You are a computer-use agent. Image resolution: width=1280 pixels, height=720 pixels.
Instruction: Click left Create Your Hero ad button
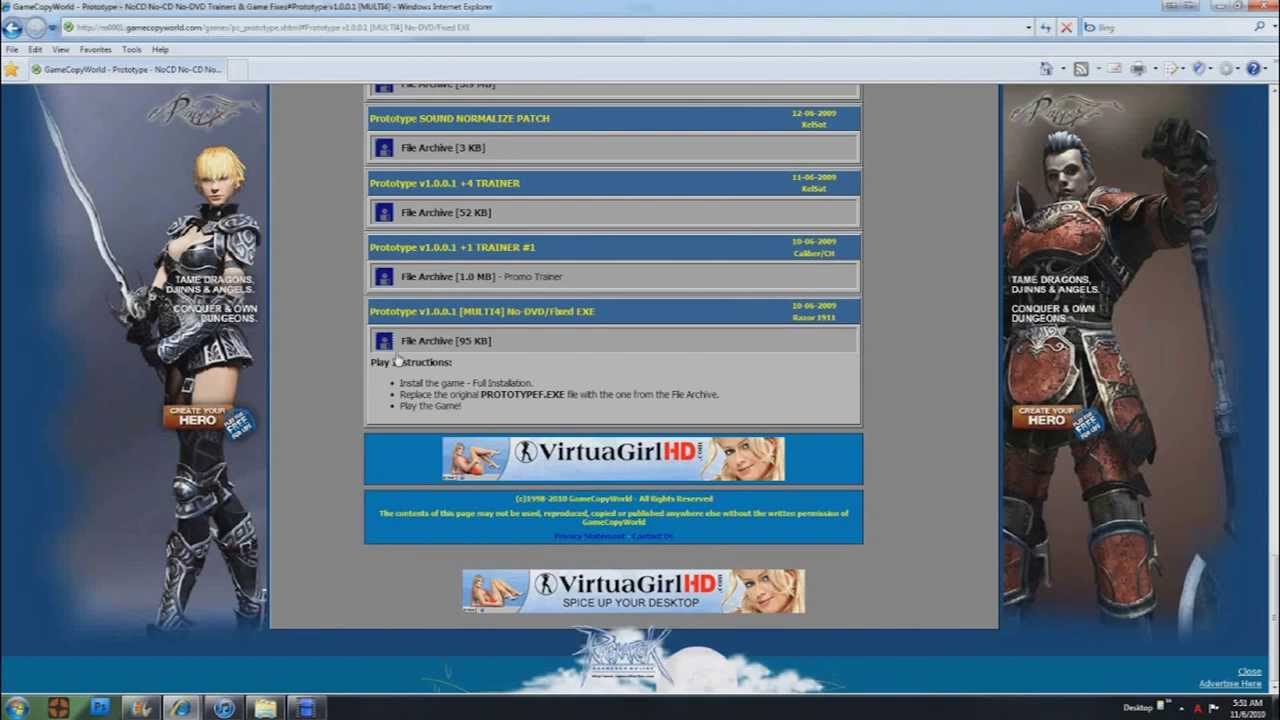click(197, 417)
